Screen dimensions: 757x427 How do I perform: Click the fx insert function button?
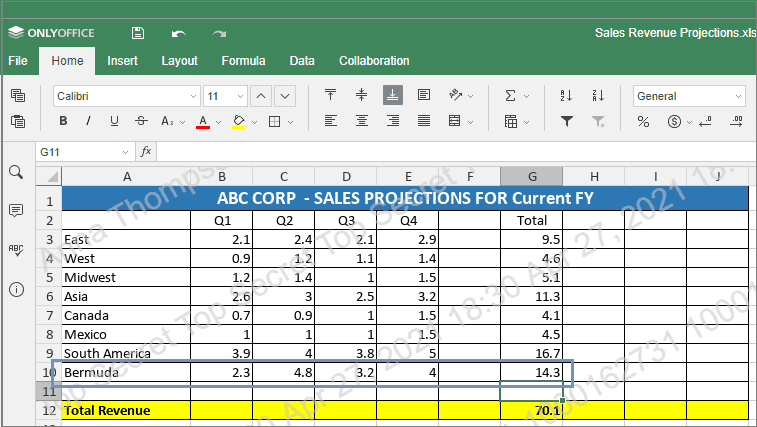pos(145,152)
